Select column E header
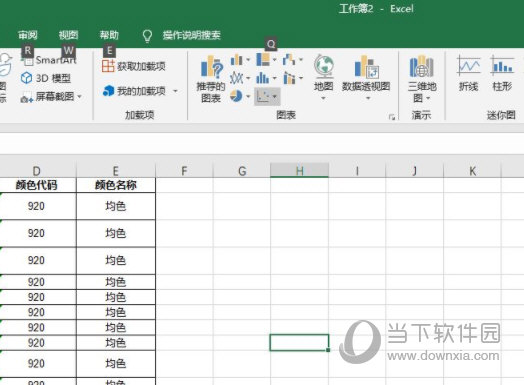 [116, 171]
